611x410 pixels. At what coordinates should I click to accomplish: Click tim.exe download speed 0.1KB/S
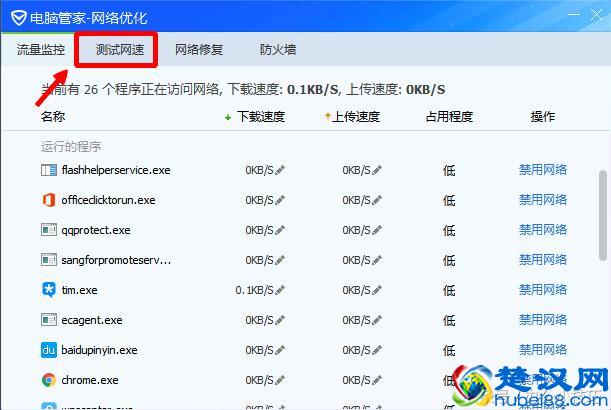(254, 290)
